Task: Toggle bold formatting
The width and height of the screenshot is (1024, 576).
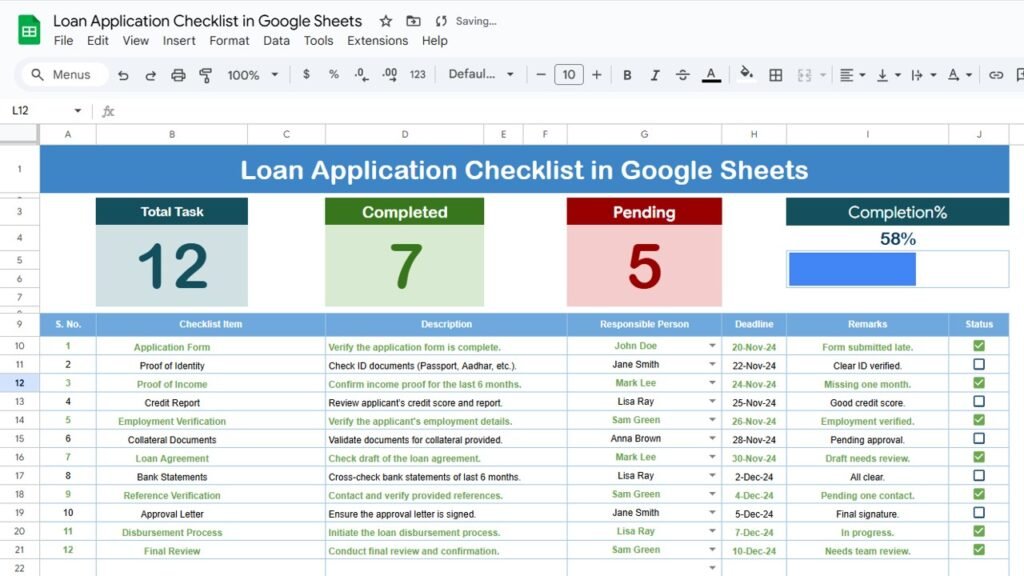Action: click(x=626, y=74)
